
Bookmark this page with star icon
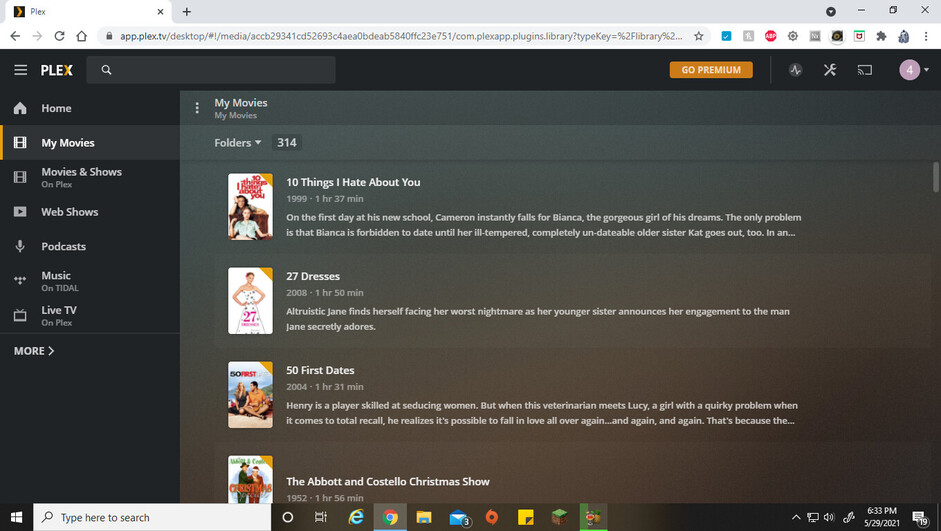(699, 36)
